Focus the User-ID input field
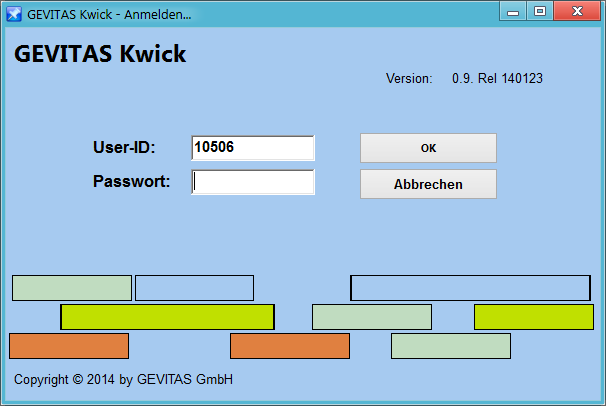Viewport: 606px width, 406px height. 253,148
